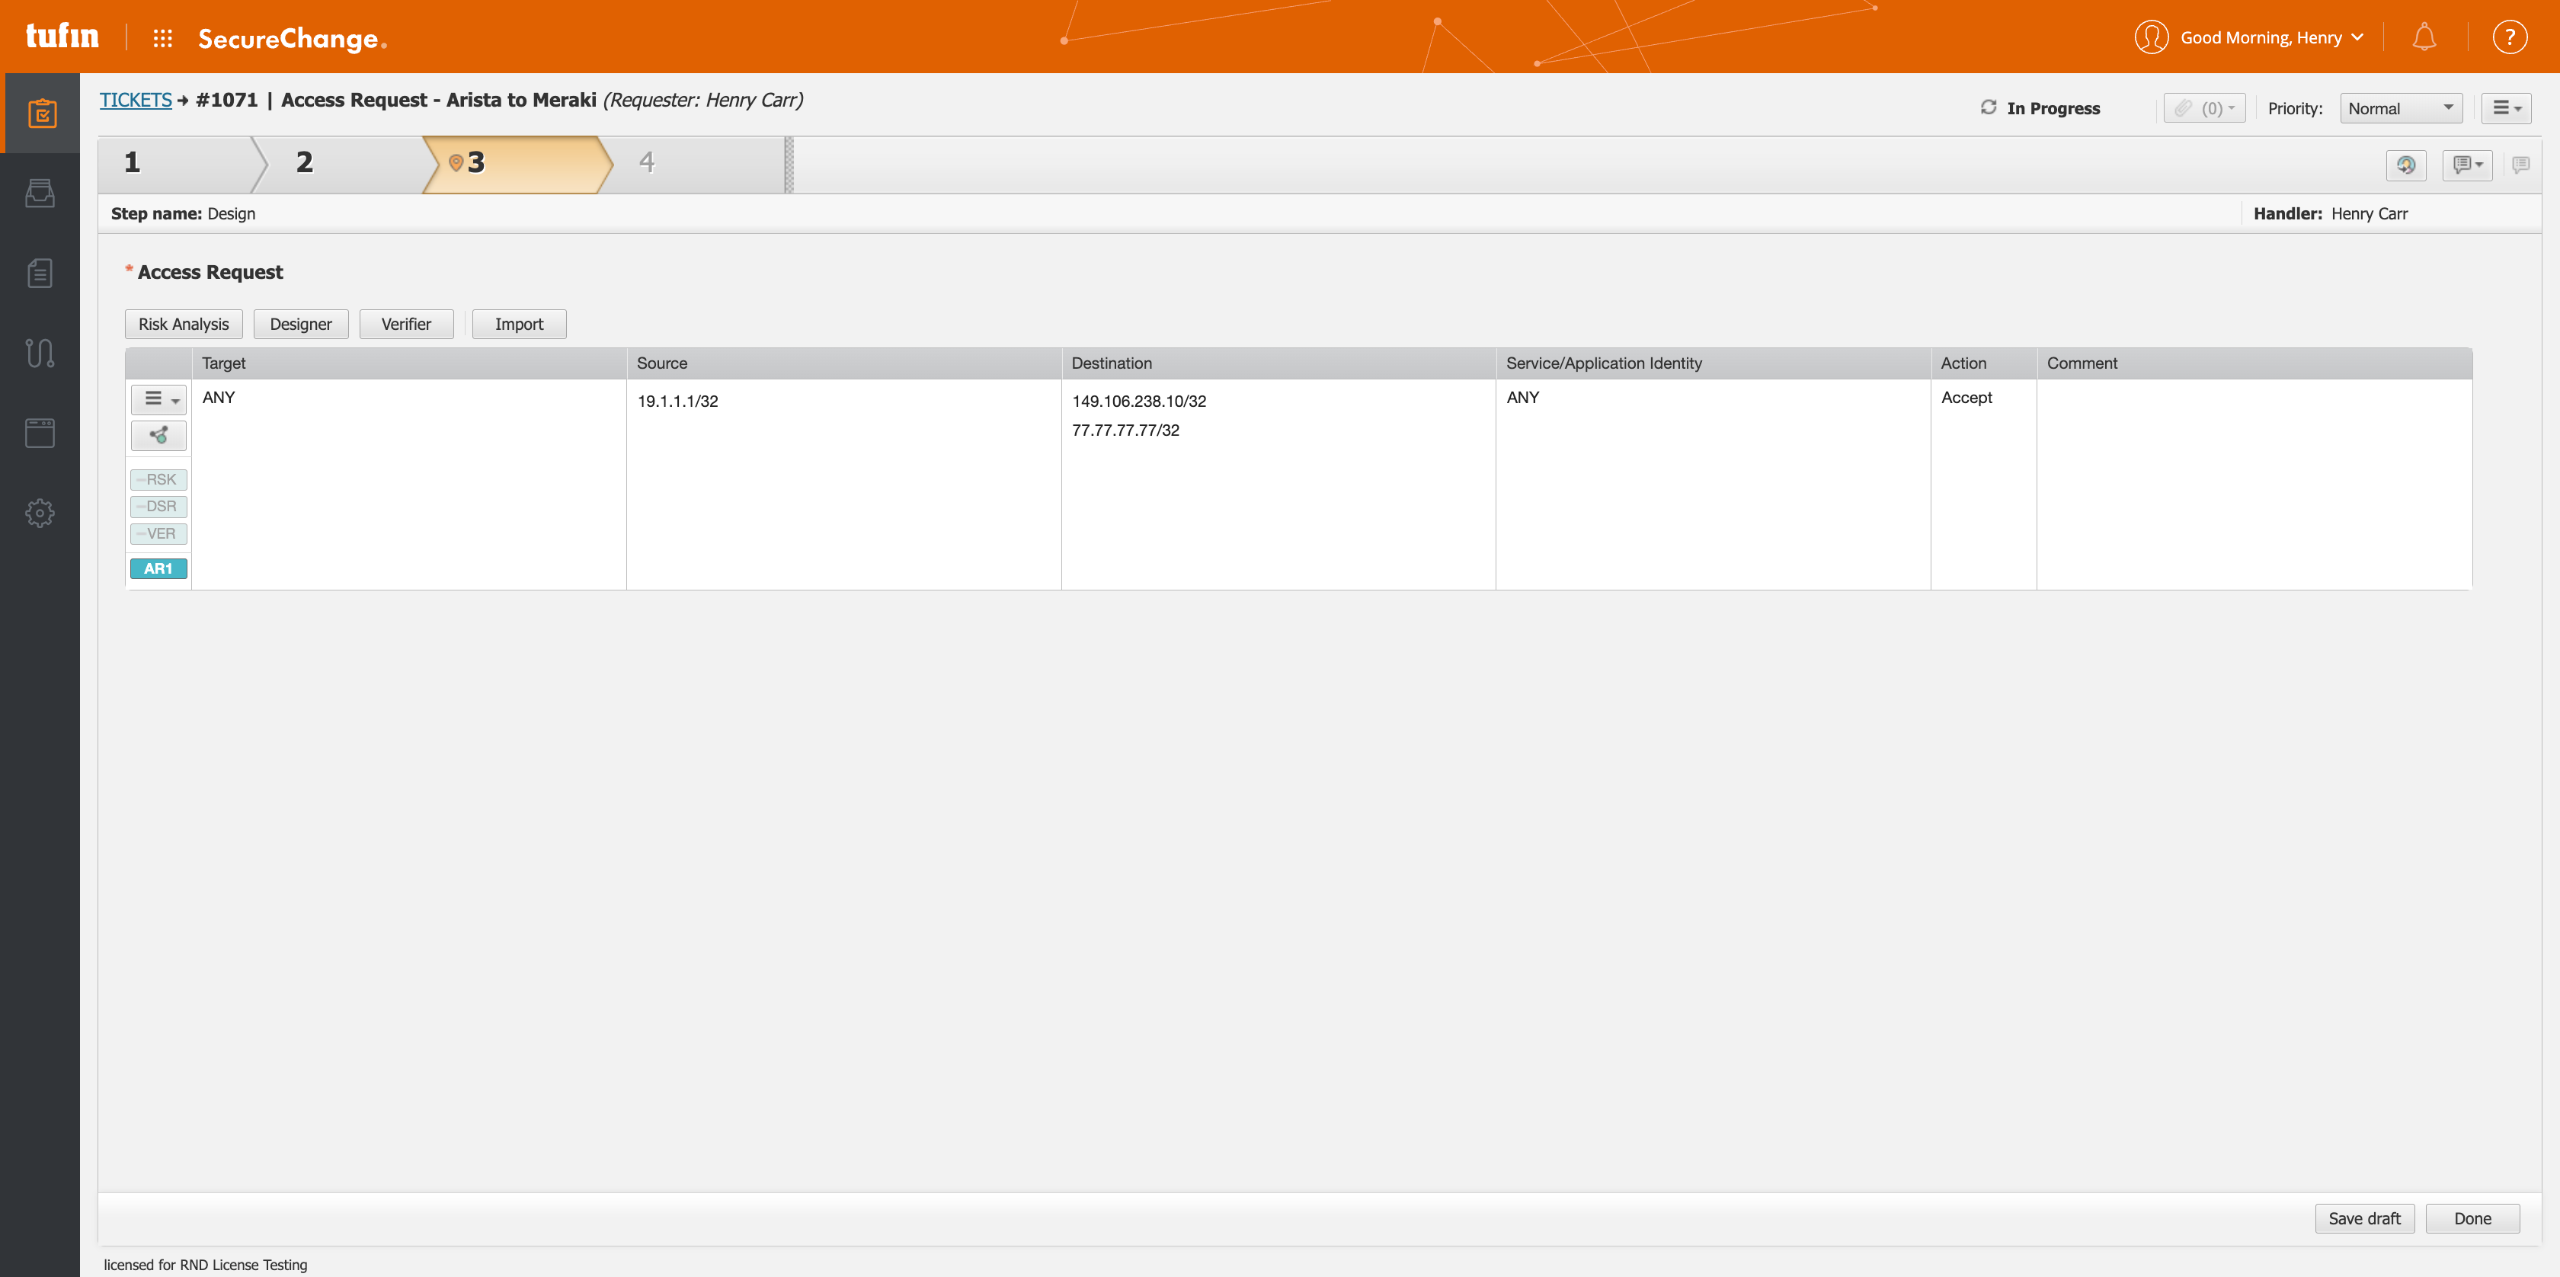
Task: Select the tickets clipboard sidebar icon
Action: pos(40,113)
